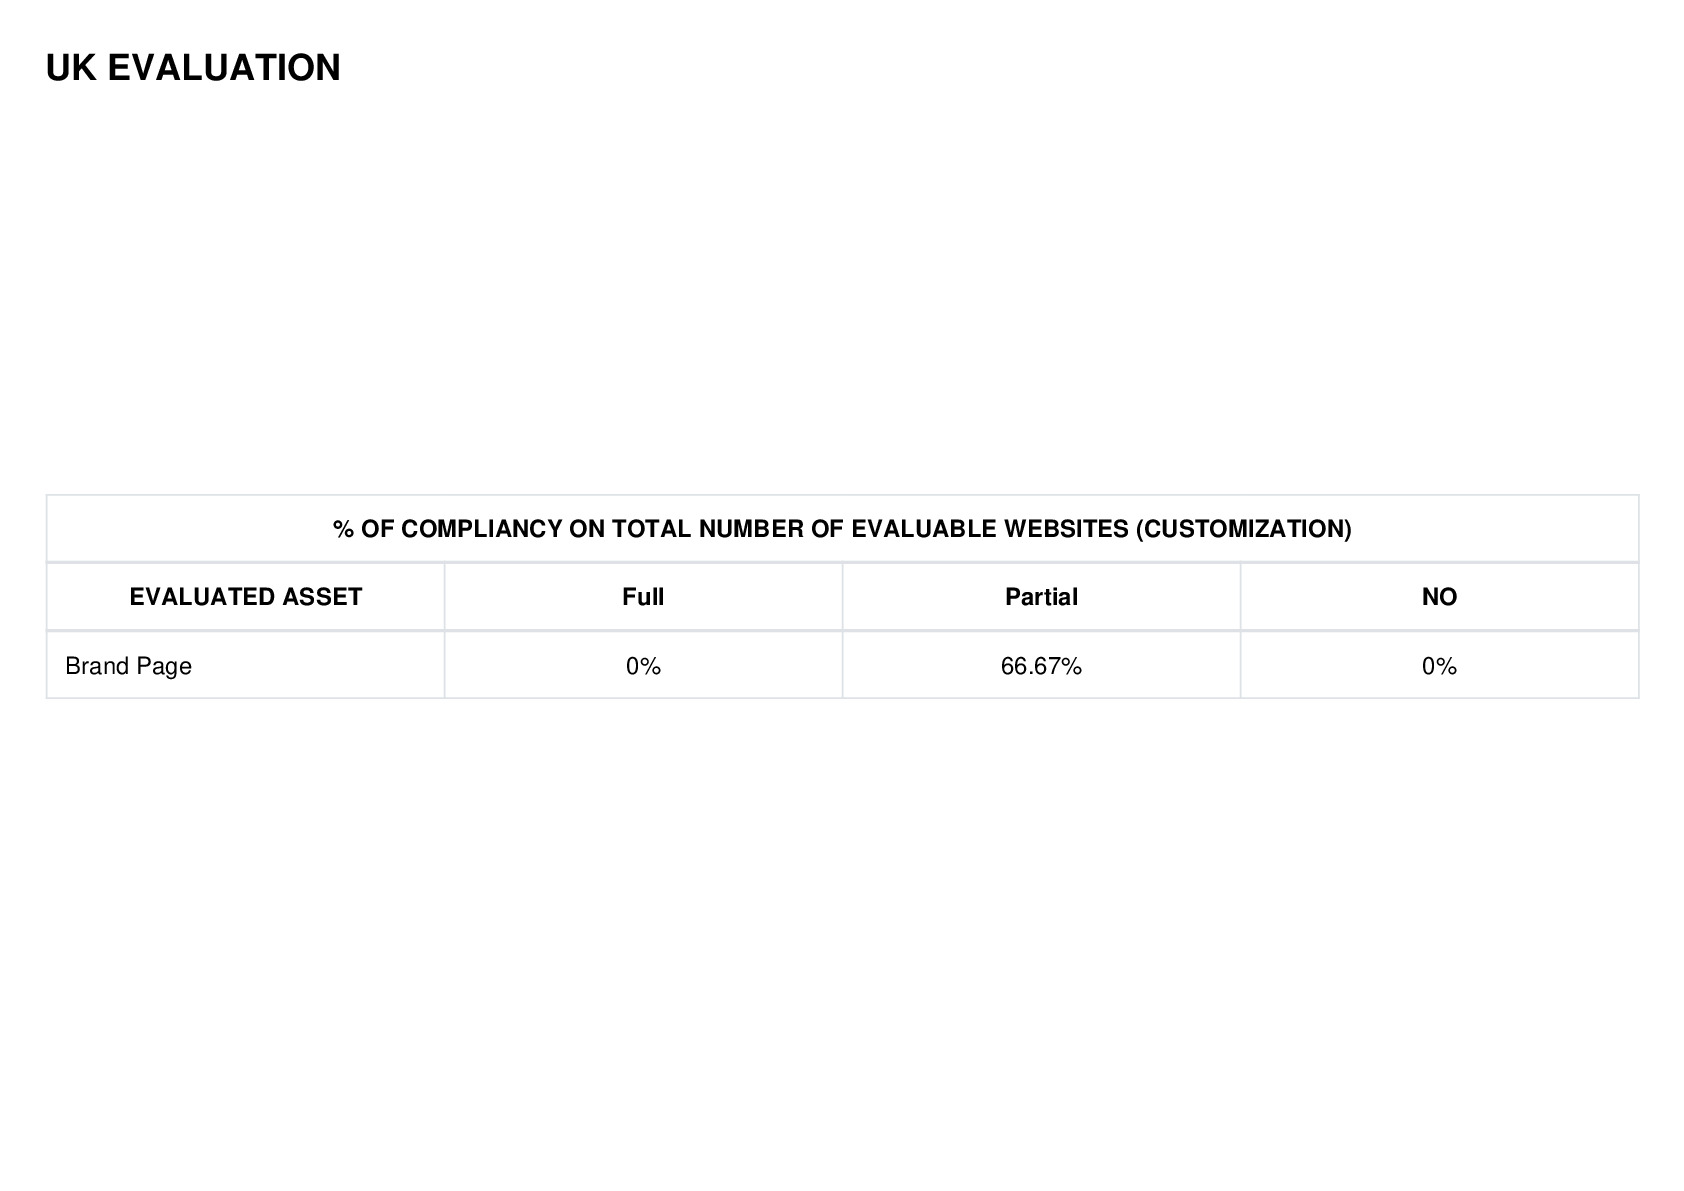Click the 0% value under NO
Image resolution: width=1684 pixels, height=1191 pixels.
click(x=1439, y=666)
